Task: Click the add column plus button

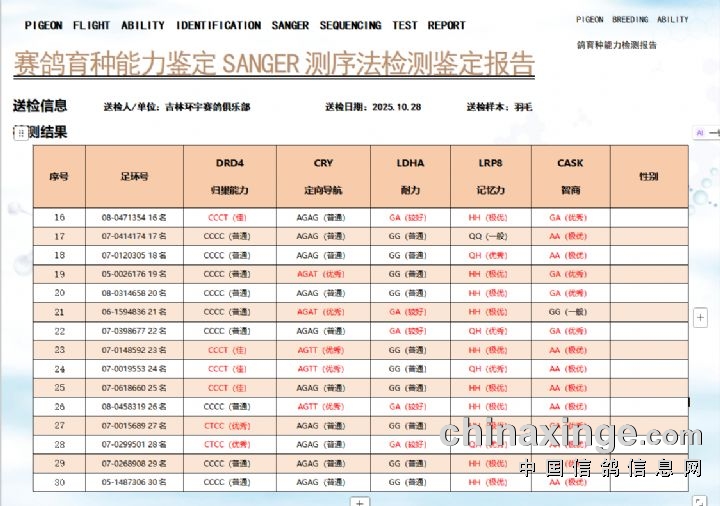Action: point(701,317)
